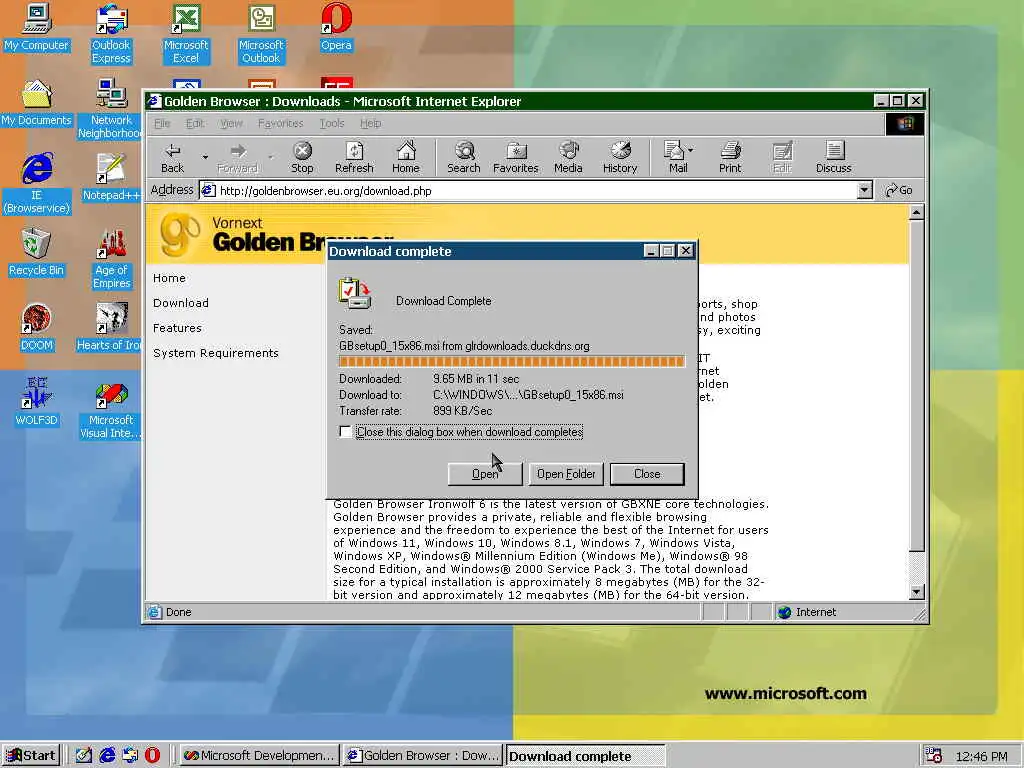1024x768 pixels.
Task: Click the Open button in download dialog
Action: pos(485,474)
